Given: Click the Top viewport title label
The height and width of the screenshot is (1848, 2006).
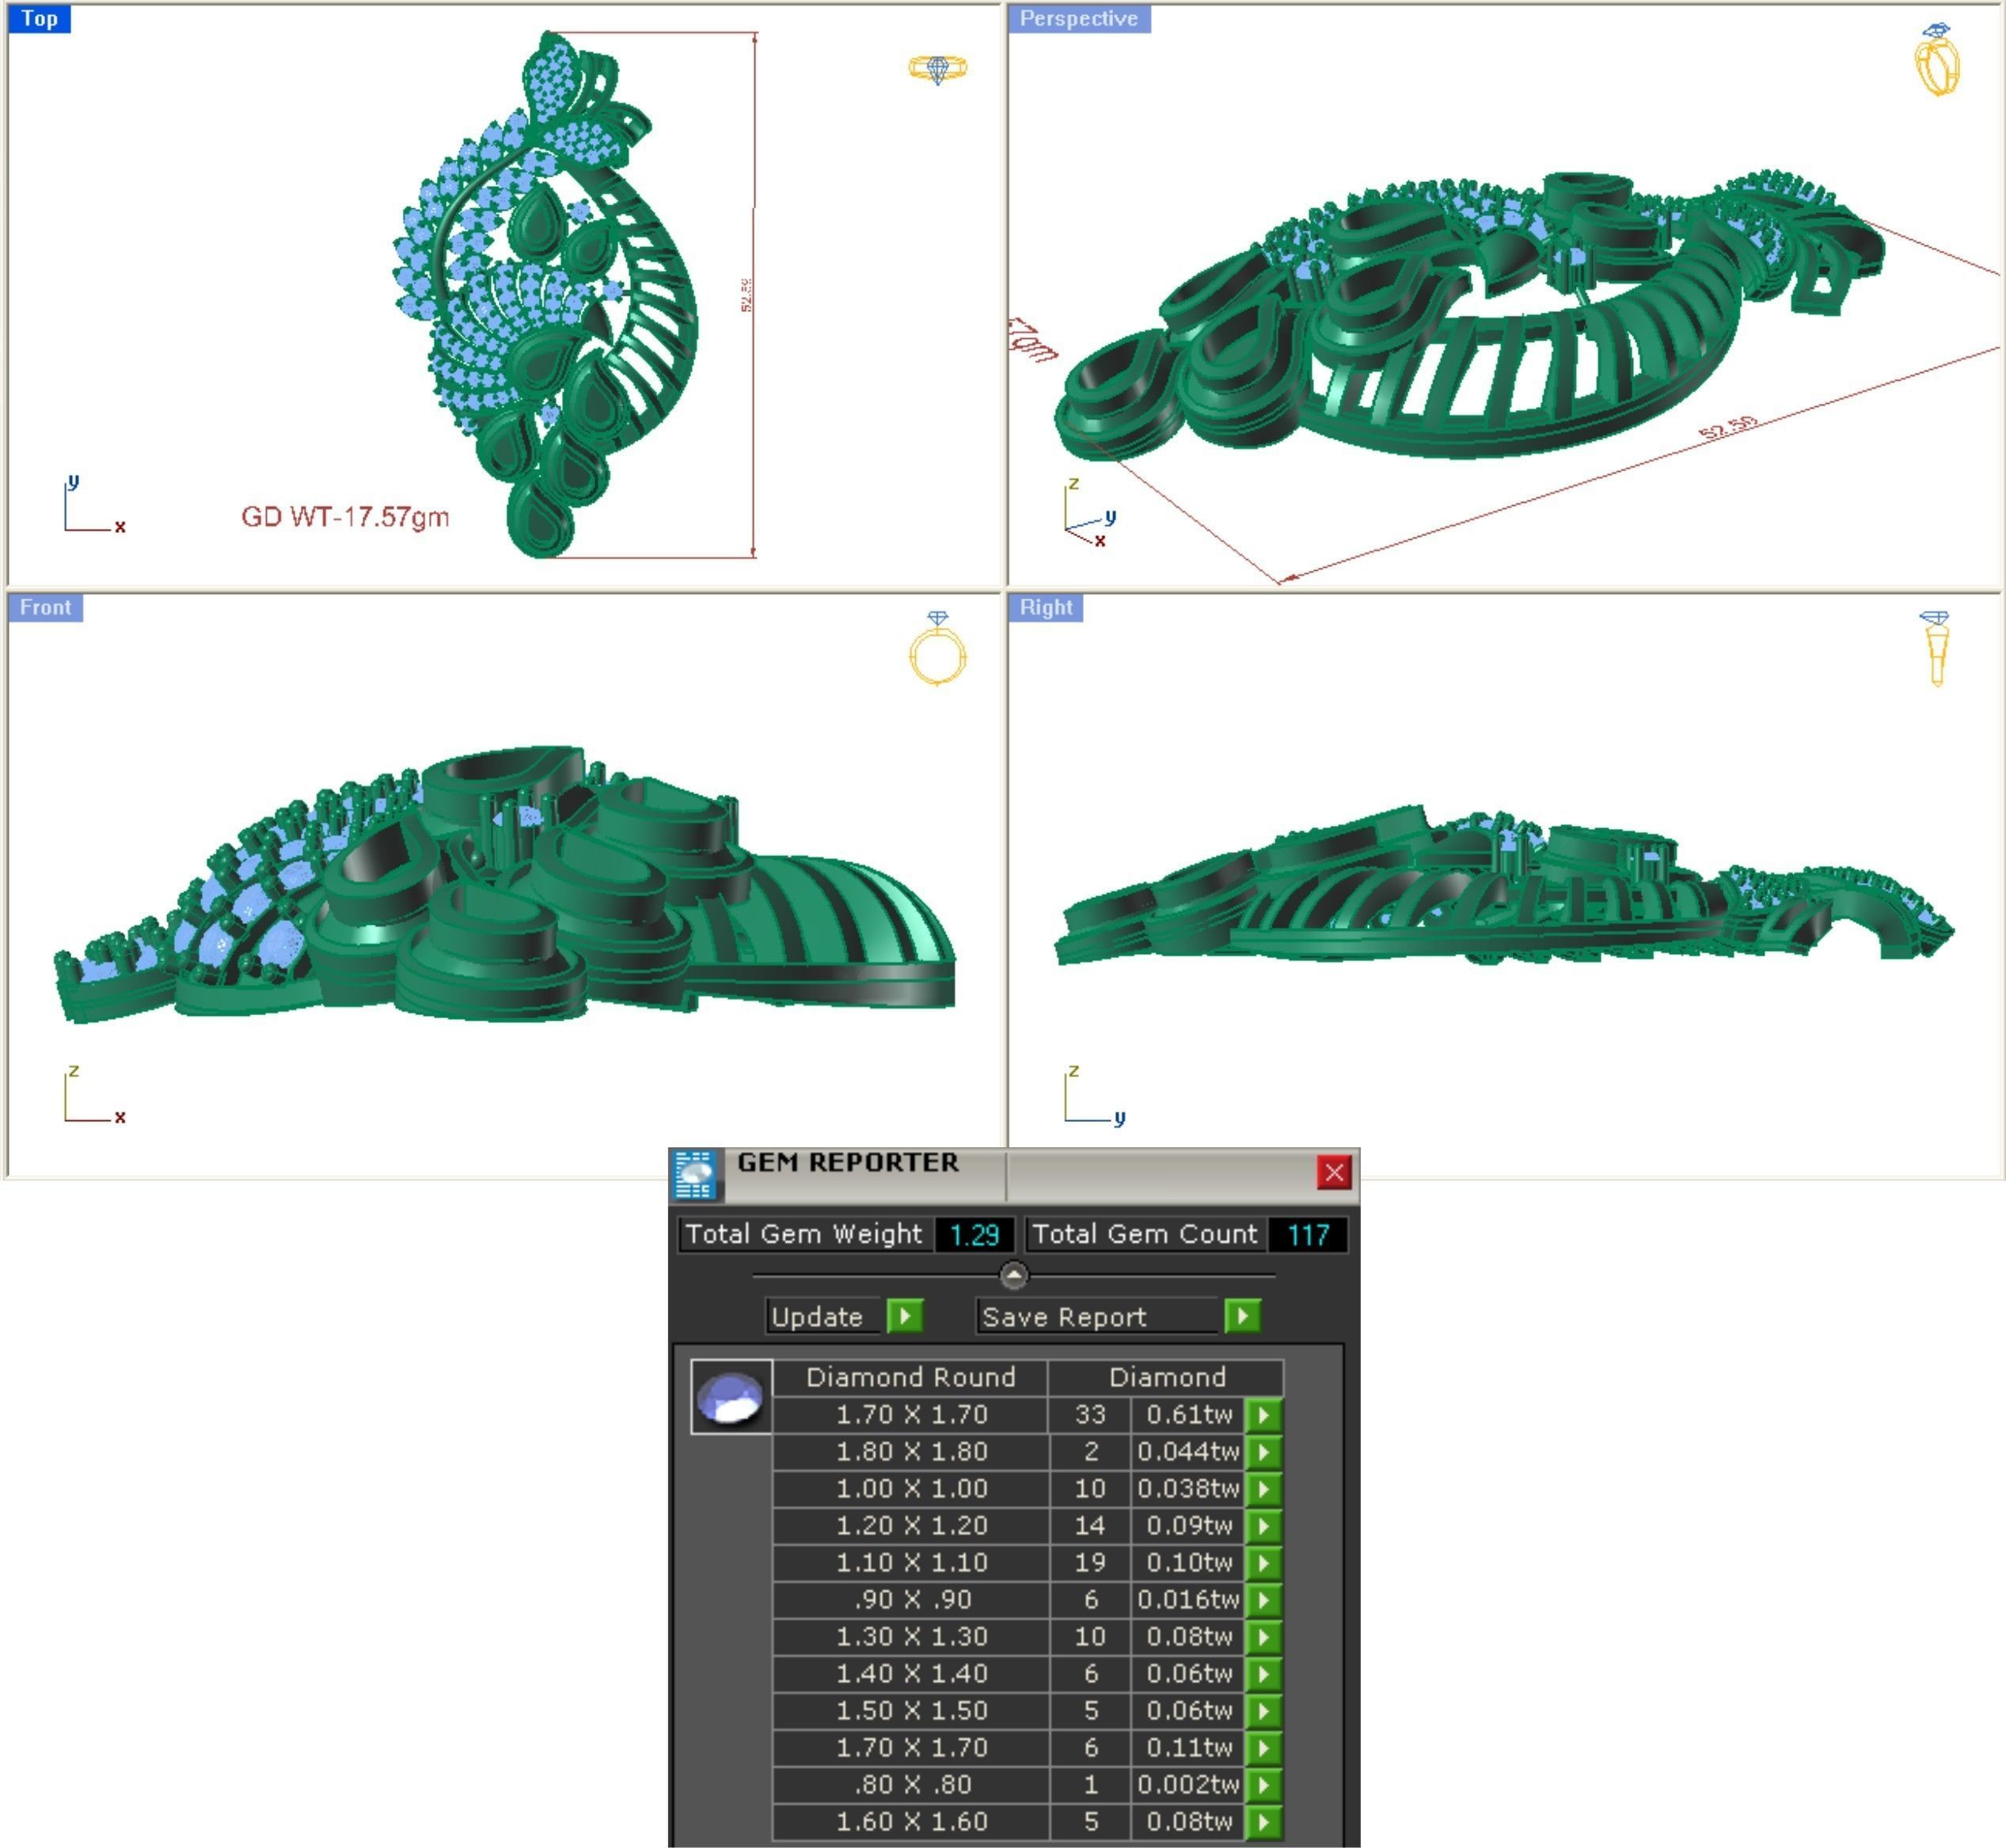Looking at the screenshot, I should (39, 19).
